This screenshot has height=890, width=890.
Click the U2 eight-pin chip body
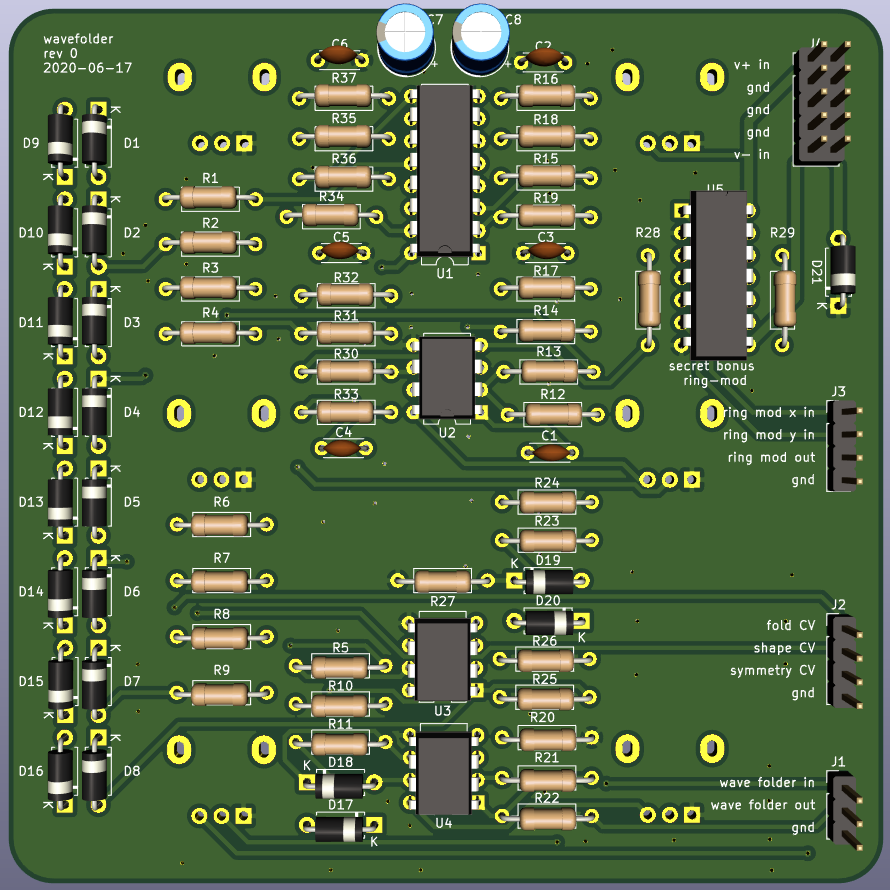tap(447, 378)
